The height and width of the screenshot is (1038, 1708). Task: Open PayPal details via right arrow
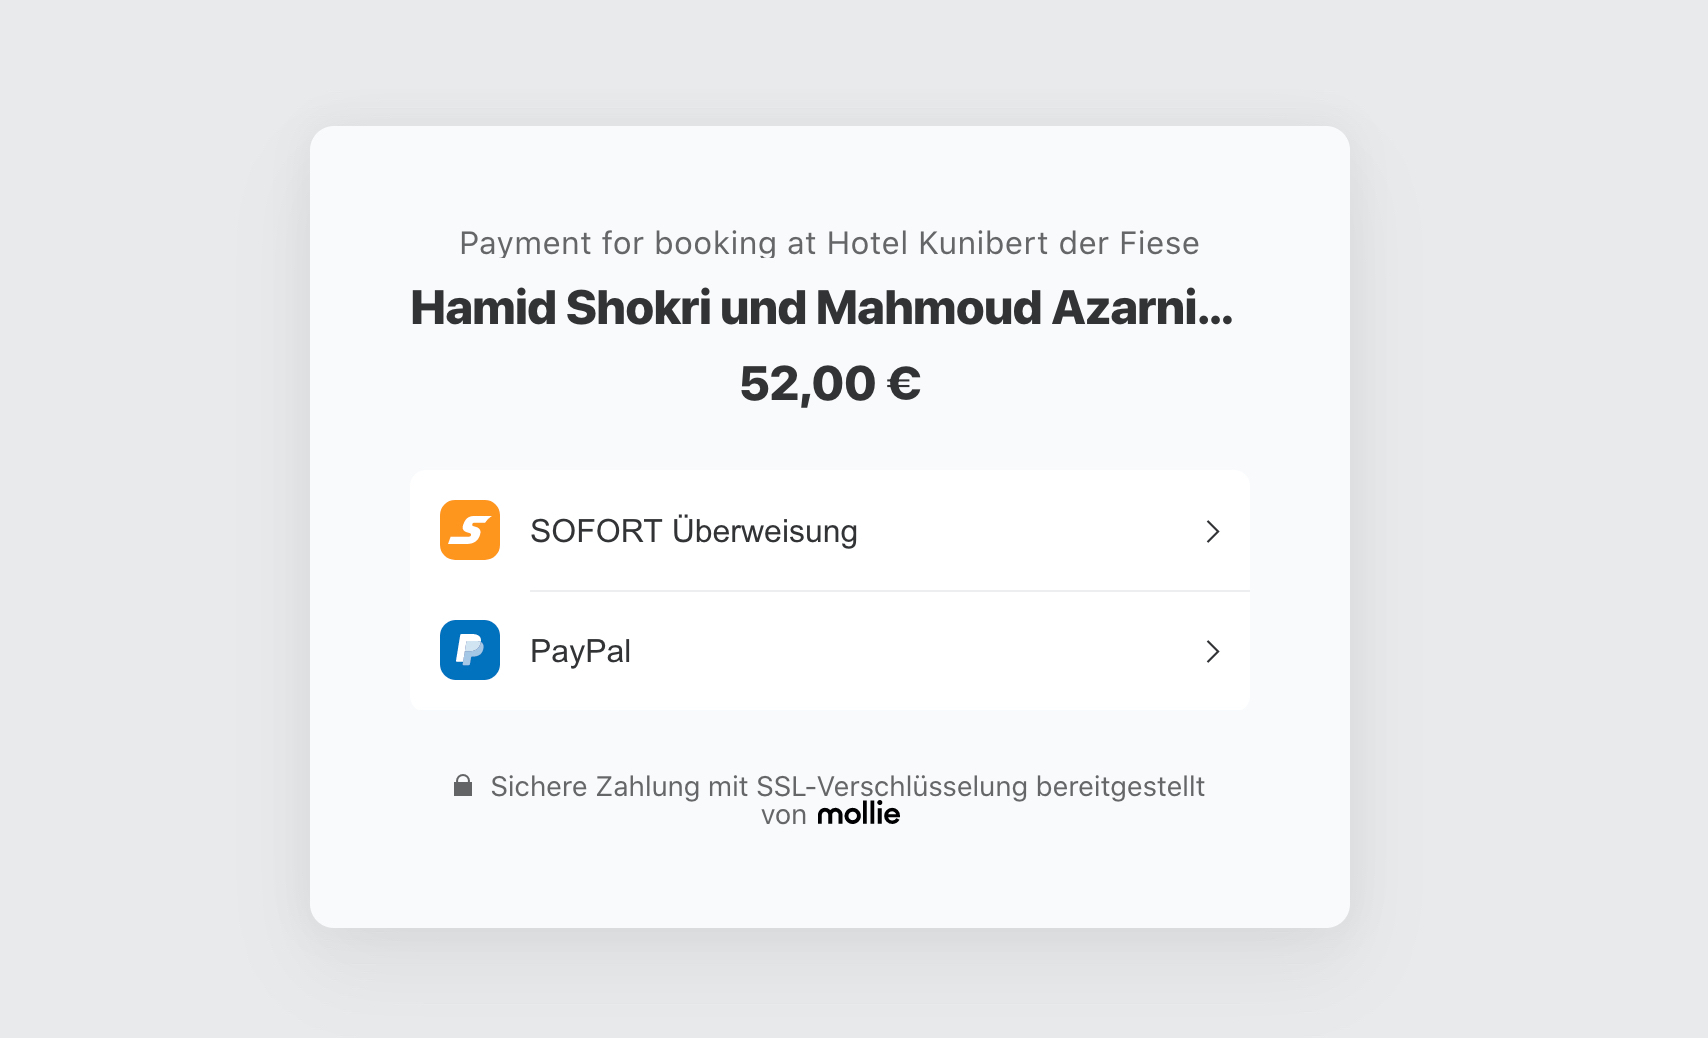1212,651
